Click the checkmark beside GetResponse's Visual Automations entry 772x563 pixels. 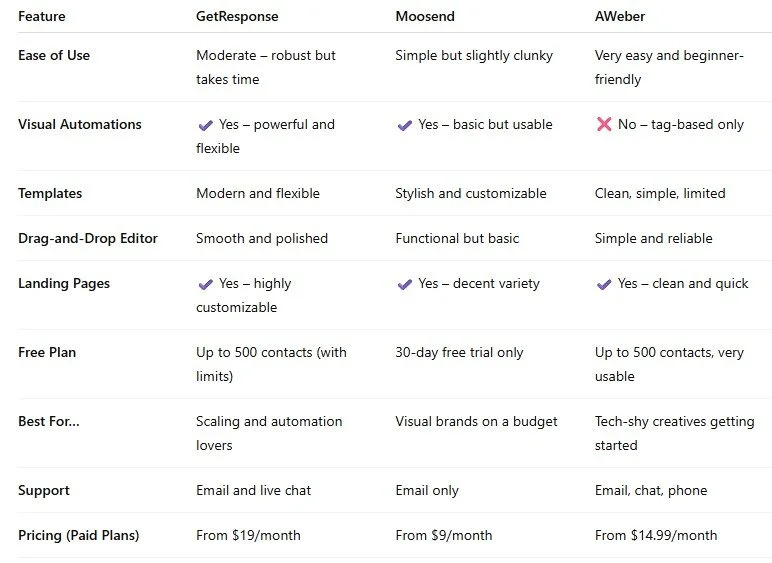coord(206,125)
